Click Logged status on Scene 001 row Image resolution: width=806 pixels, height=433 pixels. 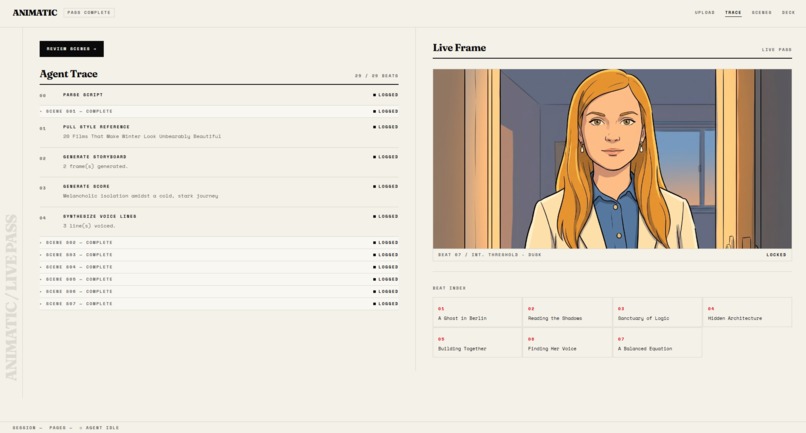386,111
